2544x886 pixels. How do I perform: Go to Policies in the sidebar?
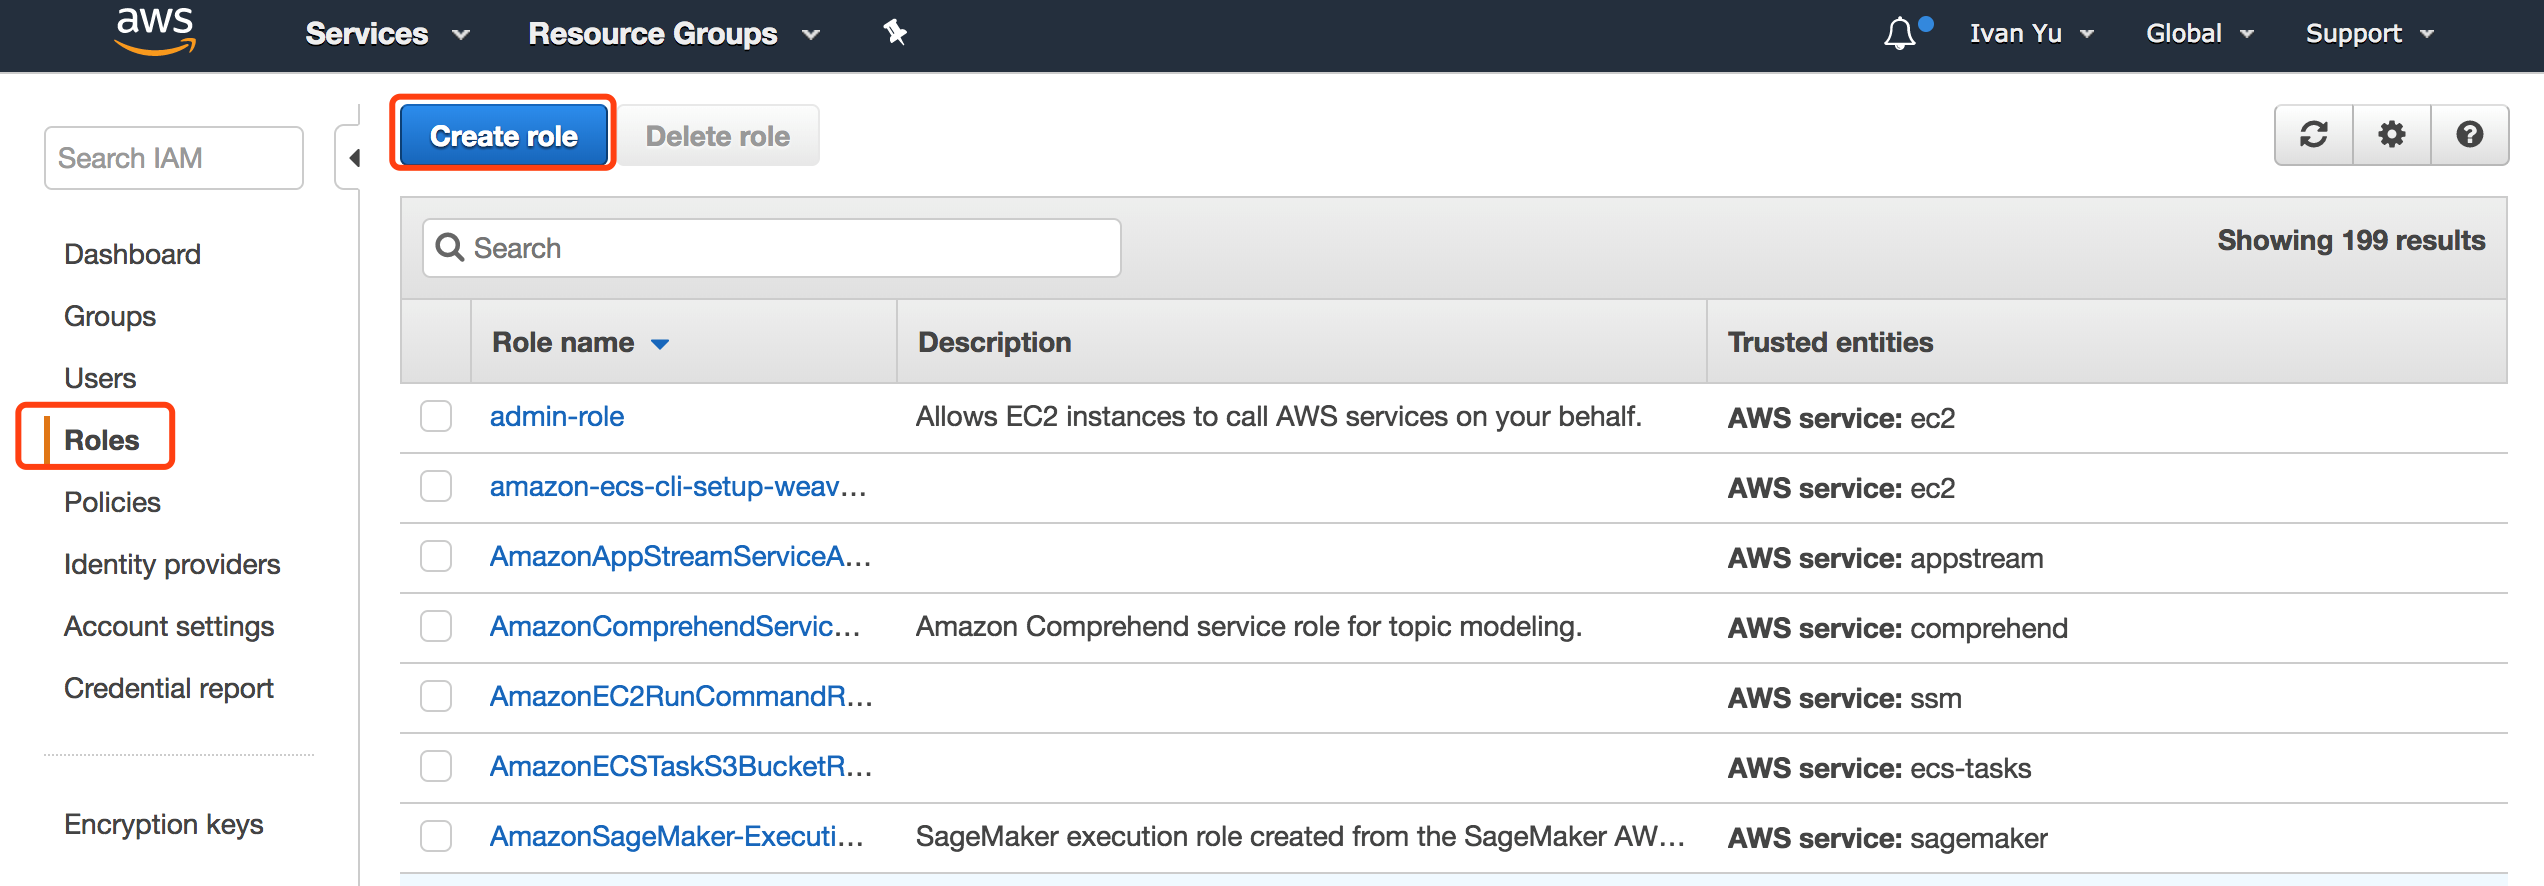click(x=112, y=502)
